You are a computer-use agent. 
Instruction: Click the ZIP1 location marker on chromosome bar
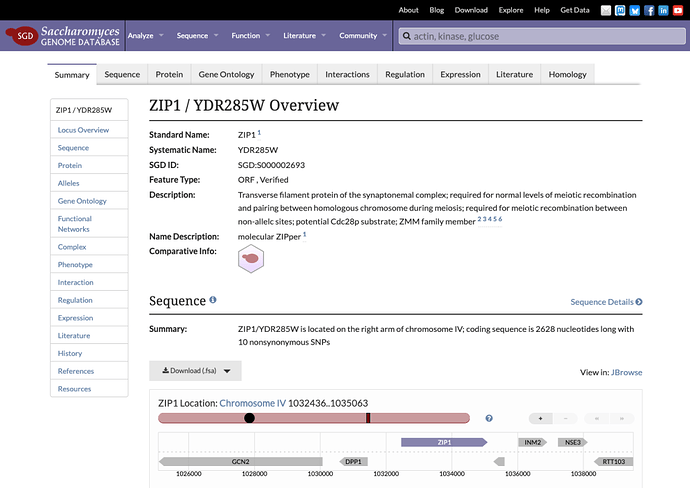tap(368, 418)
